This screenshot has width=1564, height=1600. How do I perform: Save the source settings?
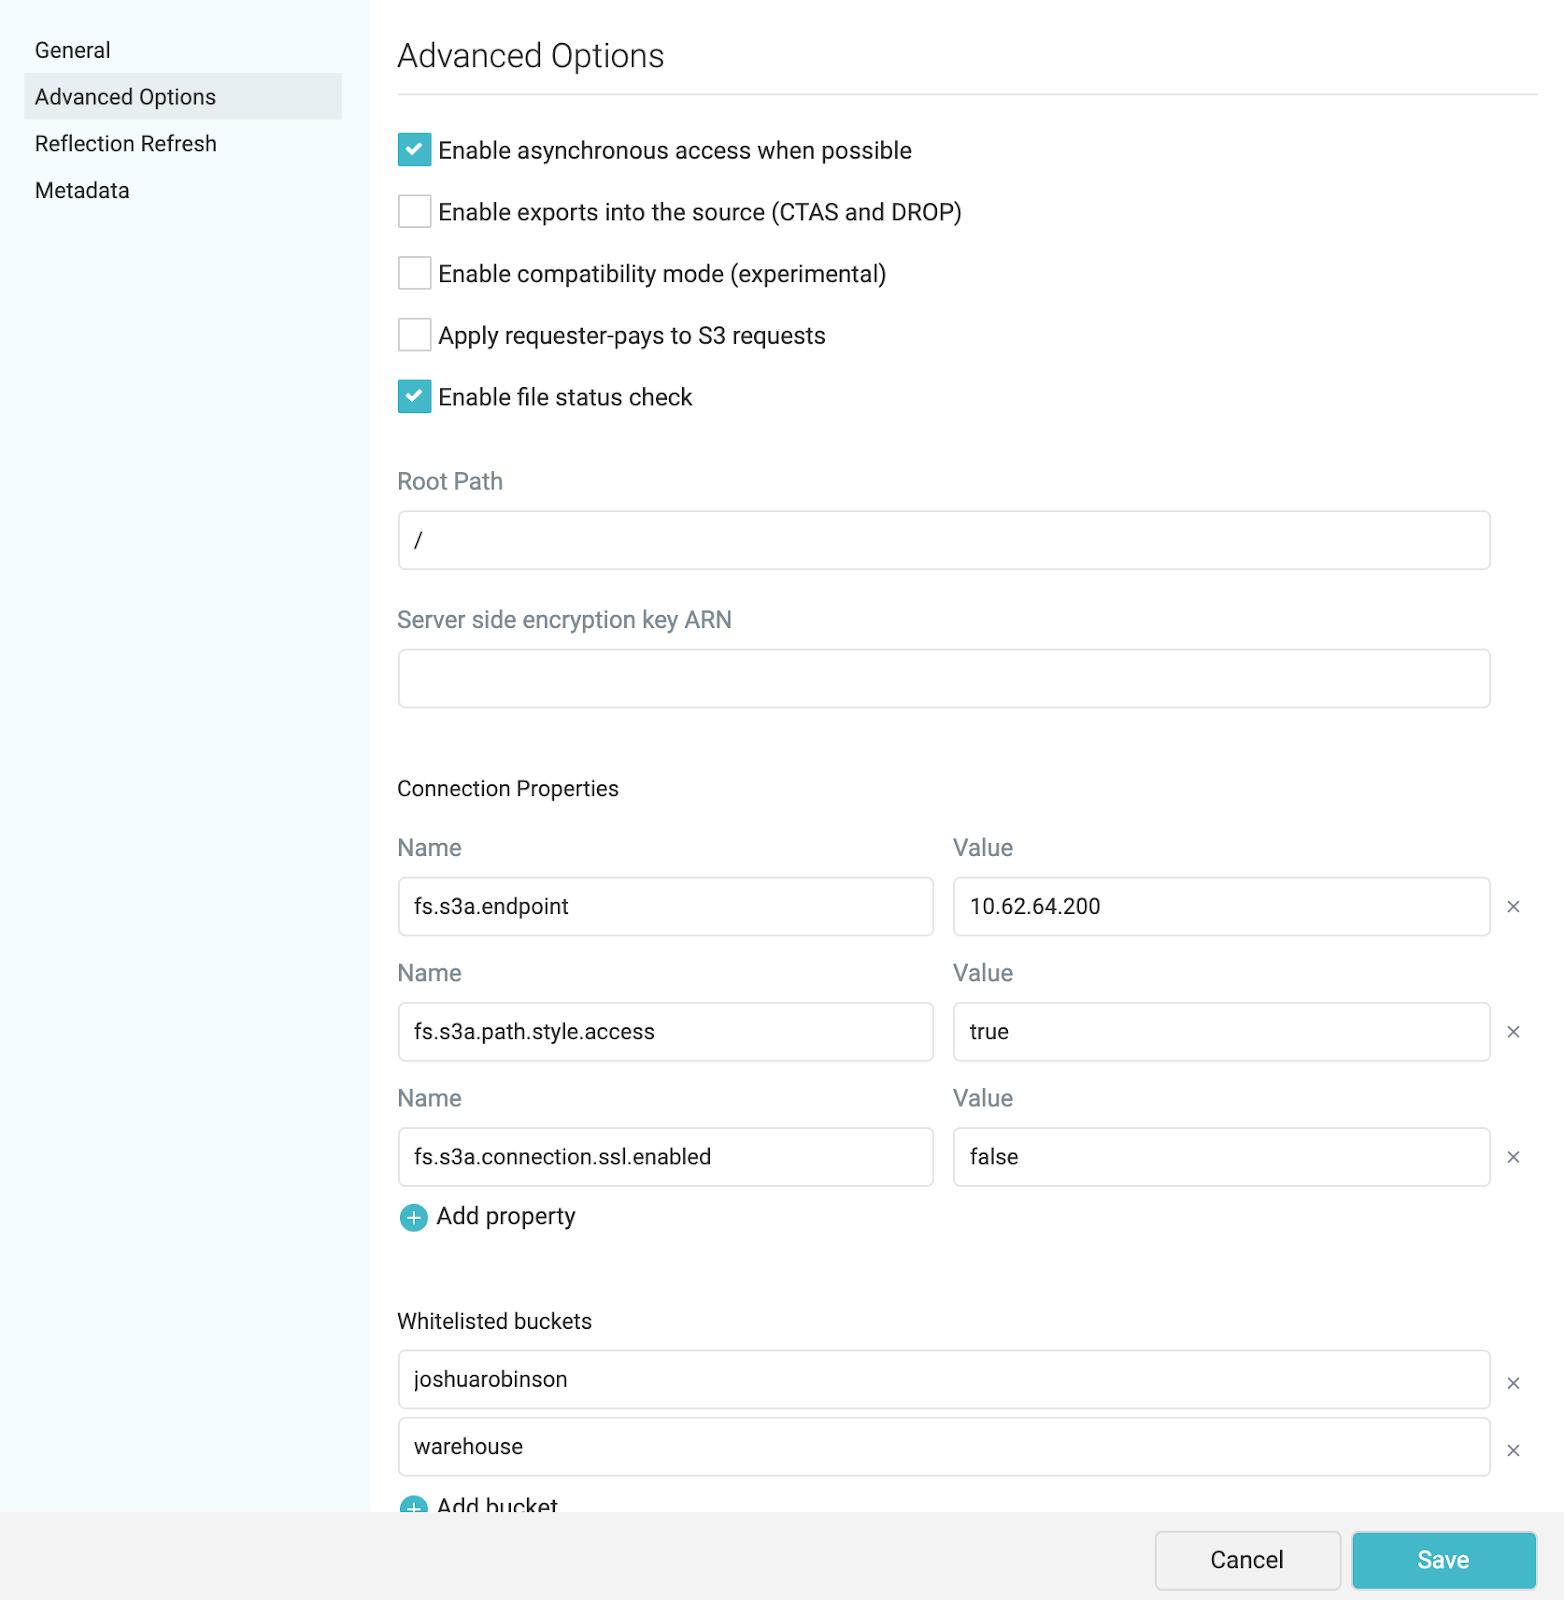tap(1443, 1560)
